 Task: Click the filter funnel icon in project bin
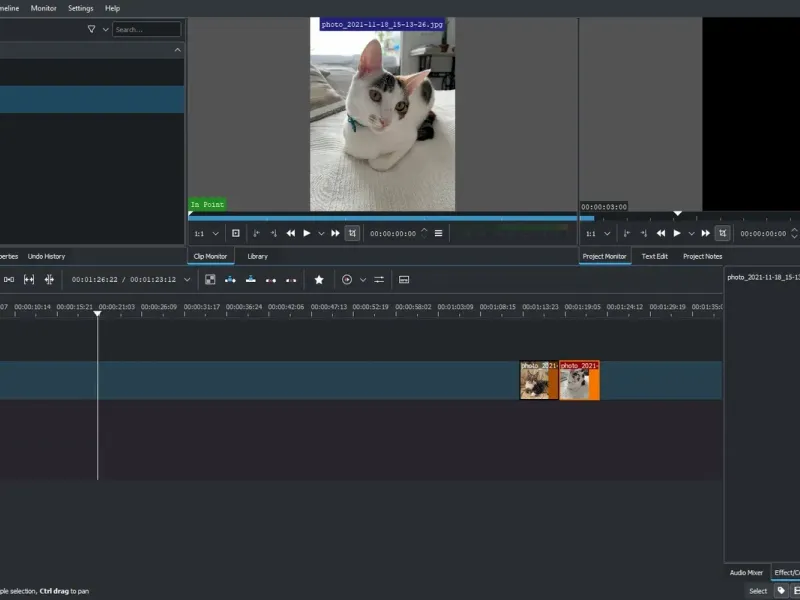[x=92, y=30]
